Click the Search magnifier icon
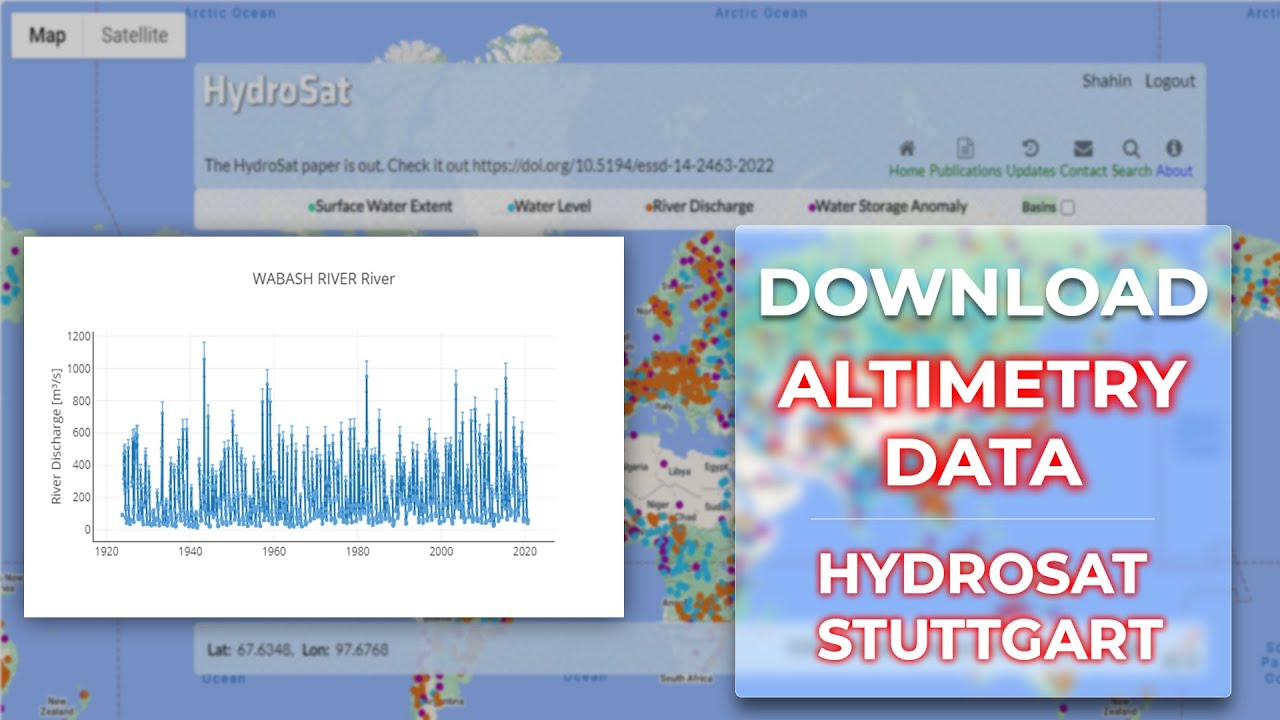Screen dimensions: 1280x720 [1131, 149]
